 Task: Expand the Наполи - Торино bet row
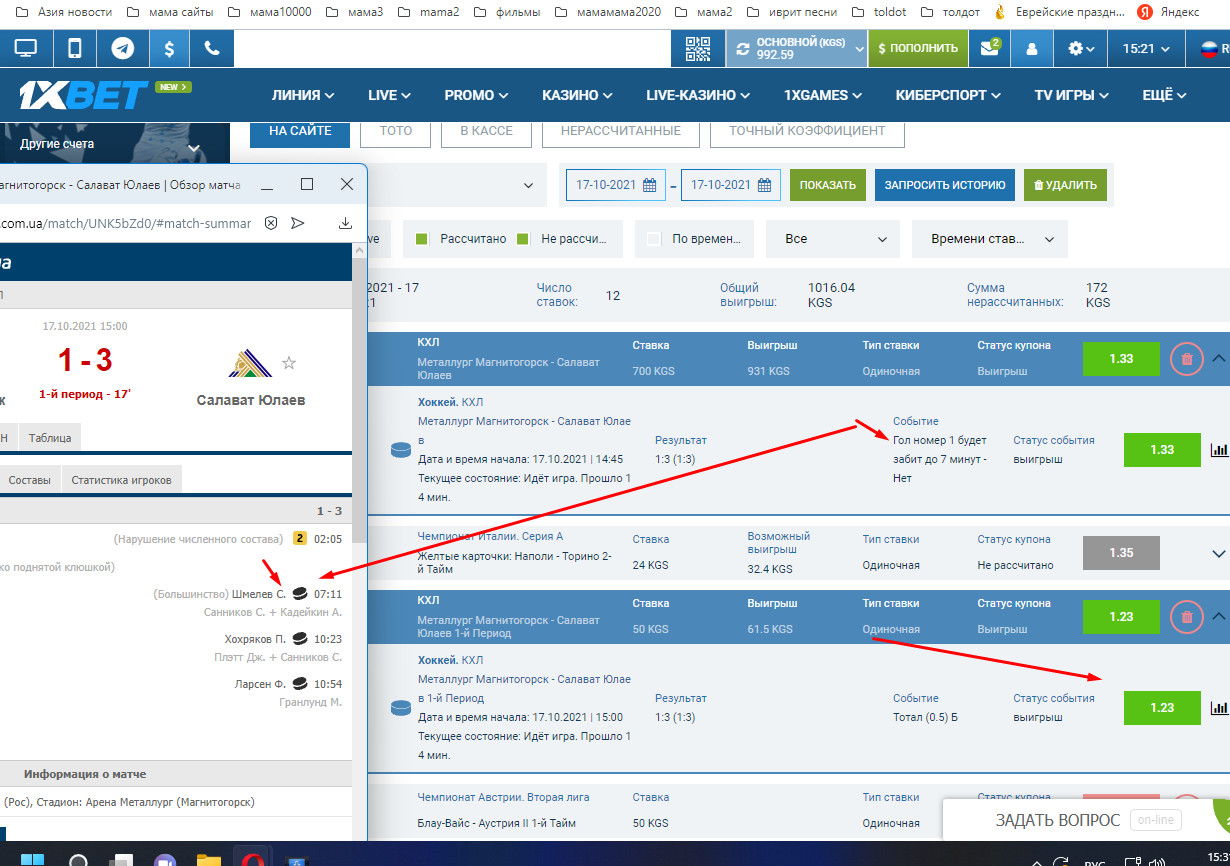[1218, 553]
